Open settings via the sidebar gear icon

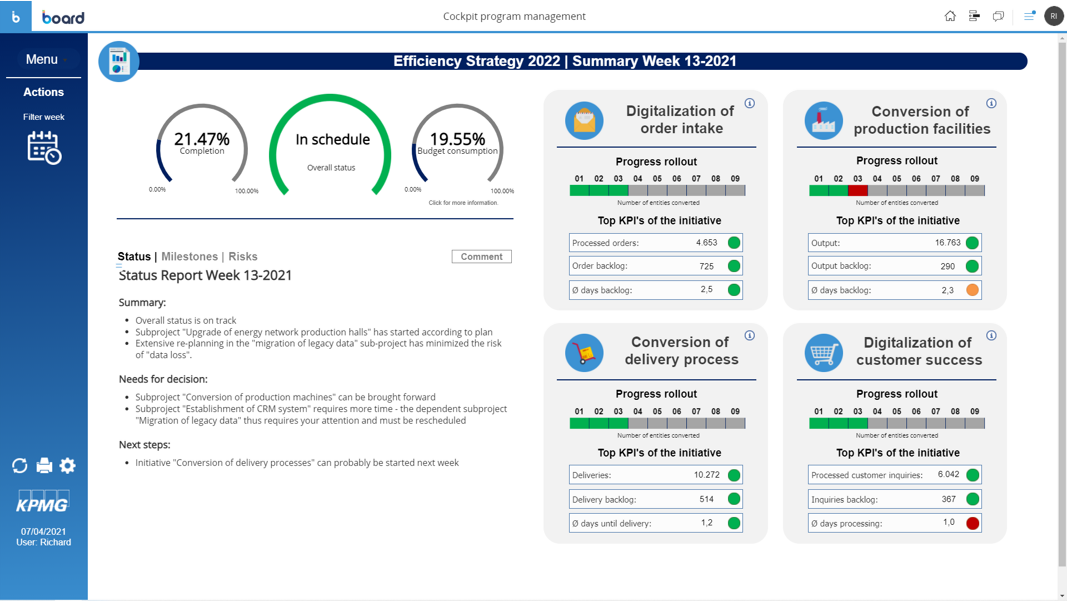(68, 466)
